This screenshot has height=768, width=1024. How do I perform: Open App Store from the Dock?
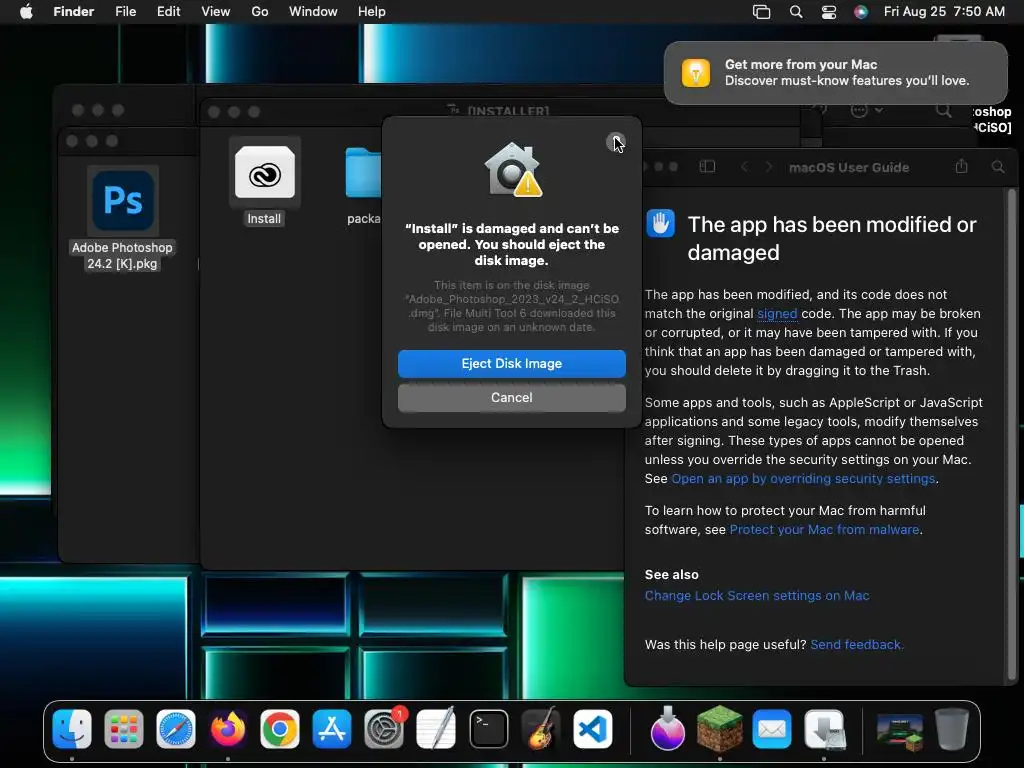(x=332, y=729)
